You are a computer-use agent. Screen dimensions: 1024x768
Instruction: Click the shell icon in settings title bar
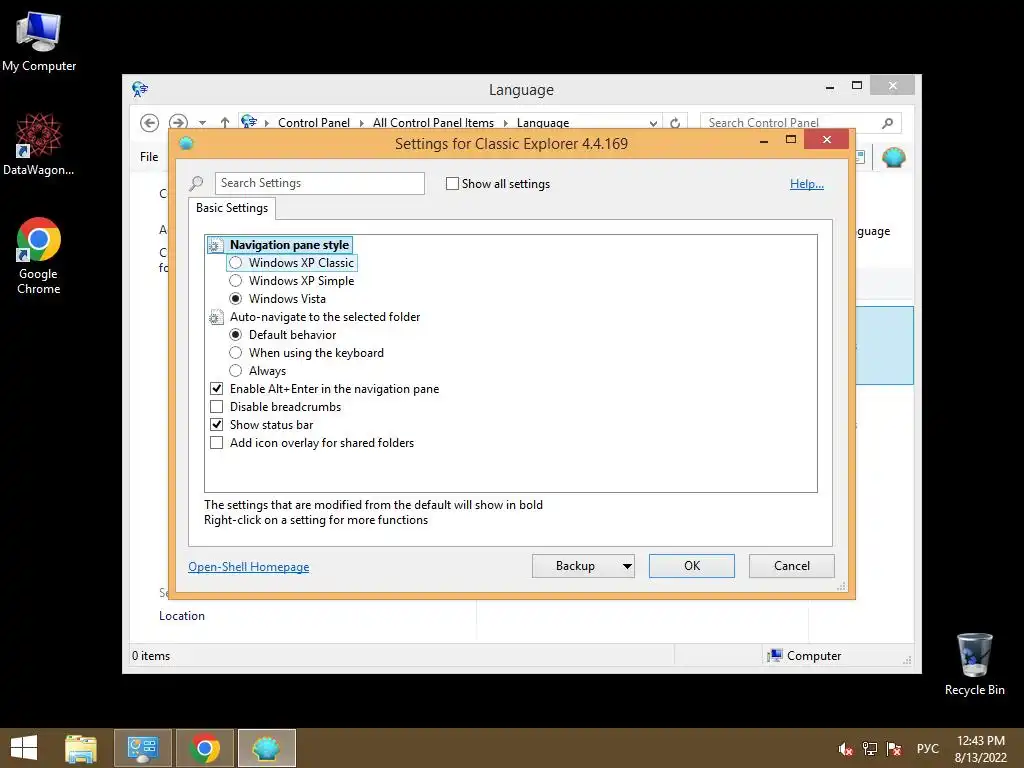coord(186,143)
